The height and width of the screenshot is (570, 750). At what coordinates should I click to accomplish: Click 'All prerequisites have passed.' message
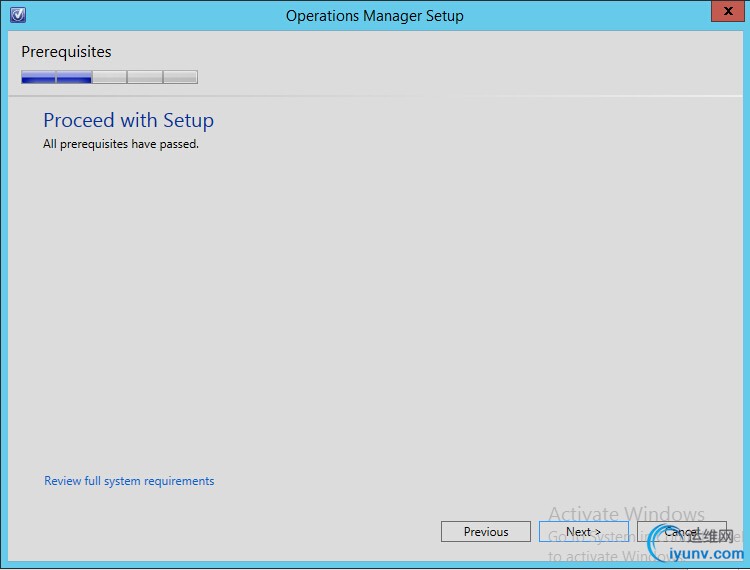pos(121,144)
